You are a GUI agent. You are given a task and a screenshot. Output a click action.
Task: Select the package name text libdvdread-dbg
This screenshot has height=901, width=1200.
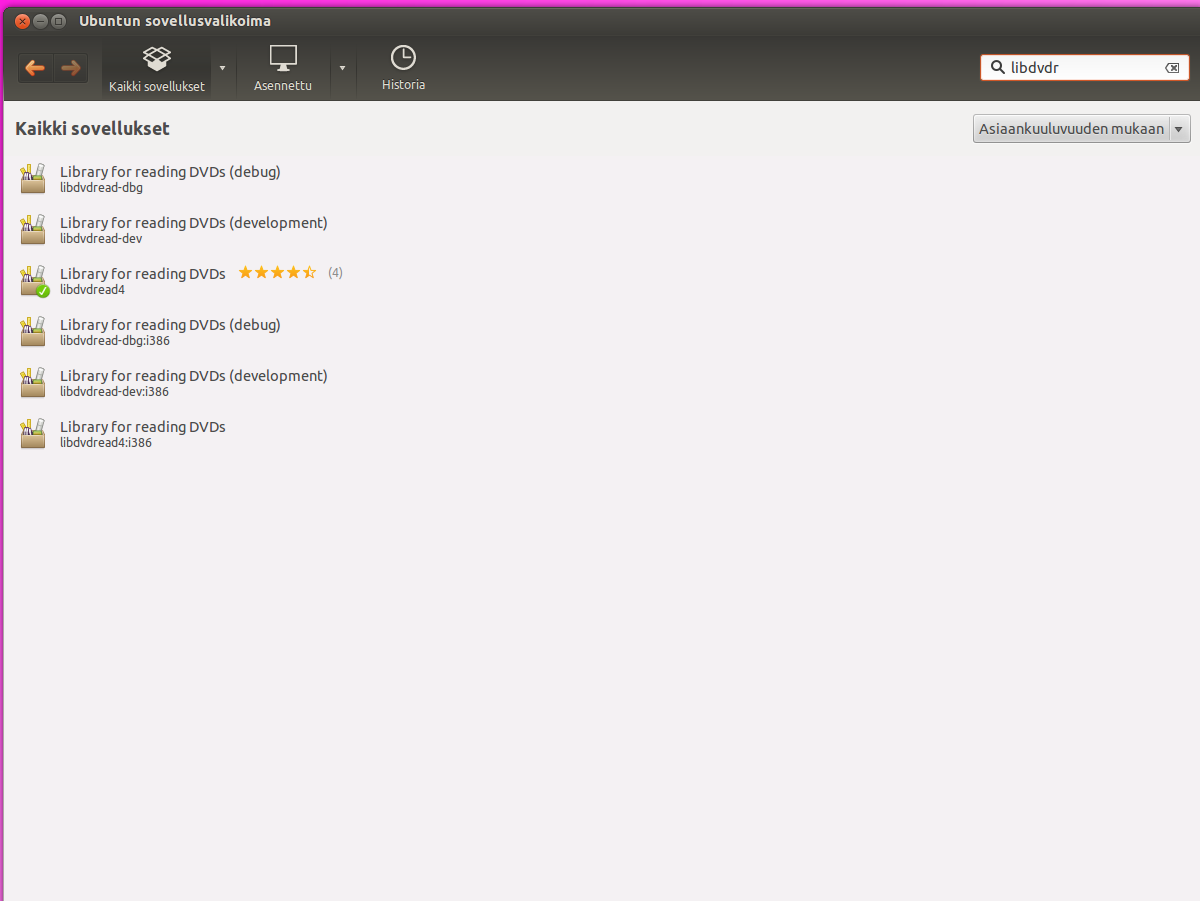(x=101, y=188)
